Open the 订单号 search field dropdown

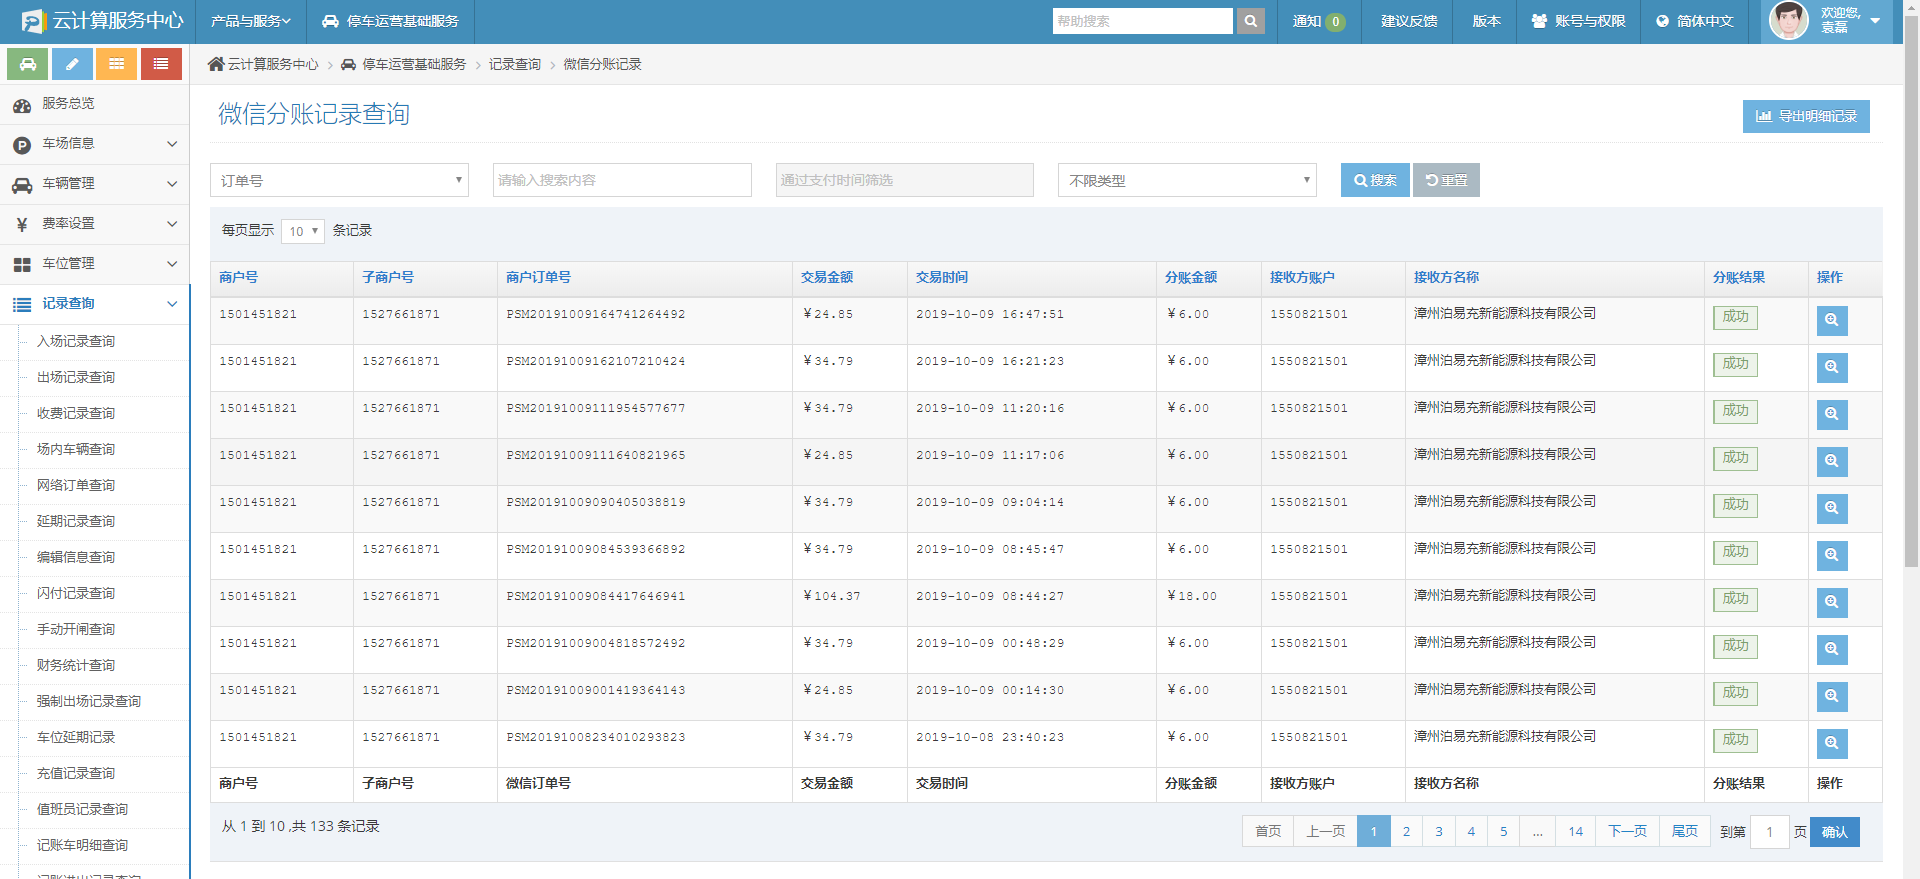(339, 180)
